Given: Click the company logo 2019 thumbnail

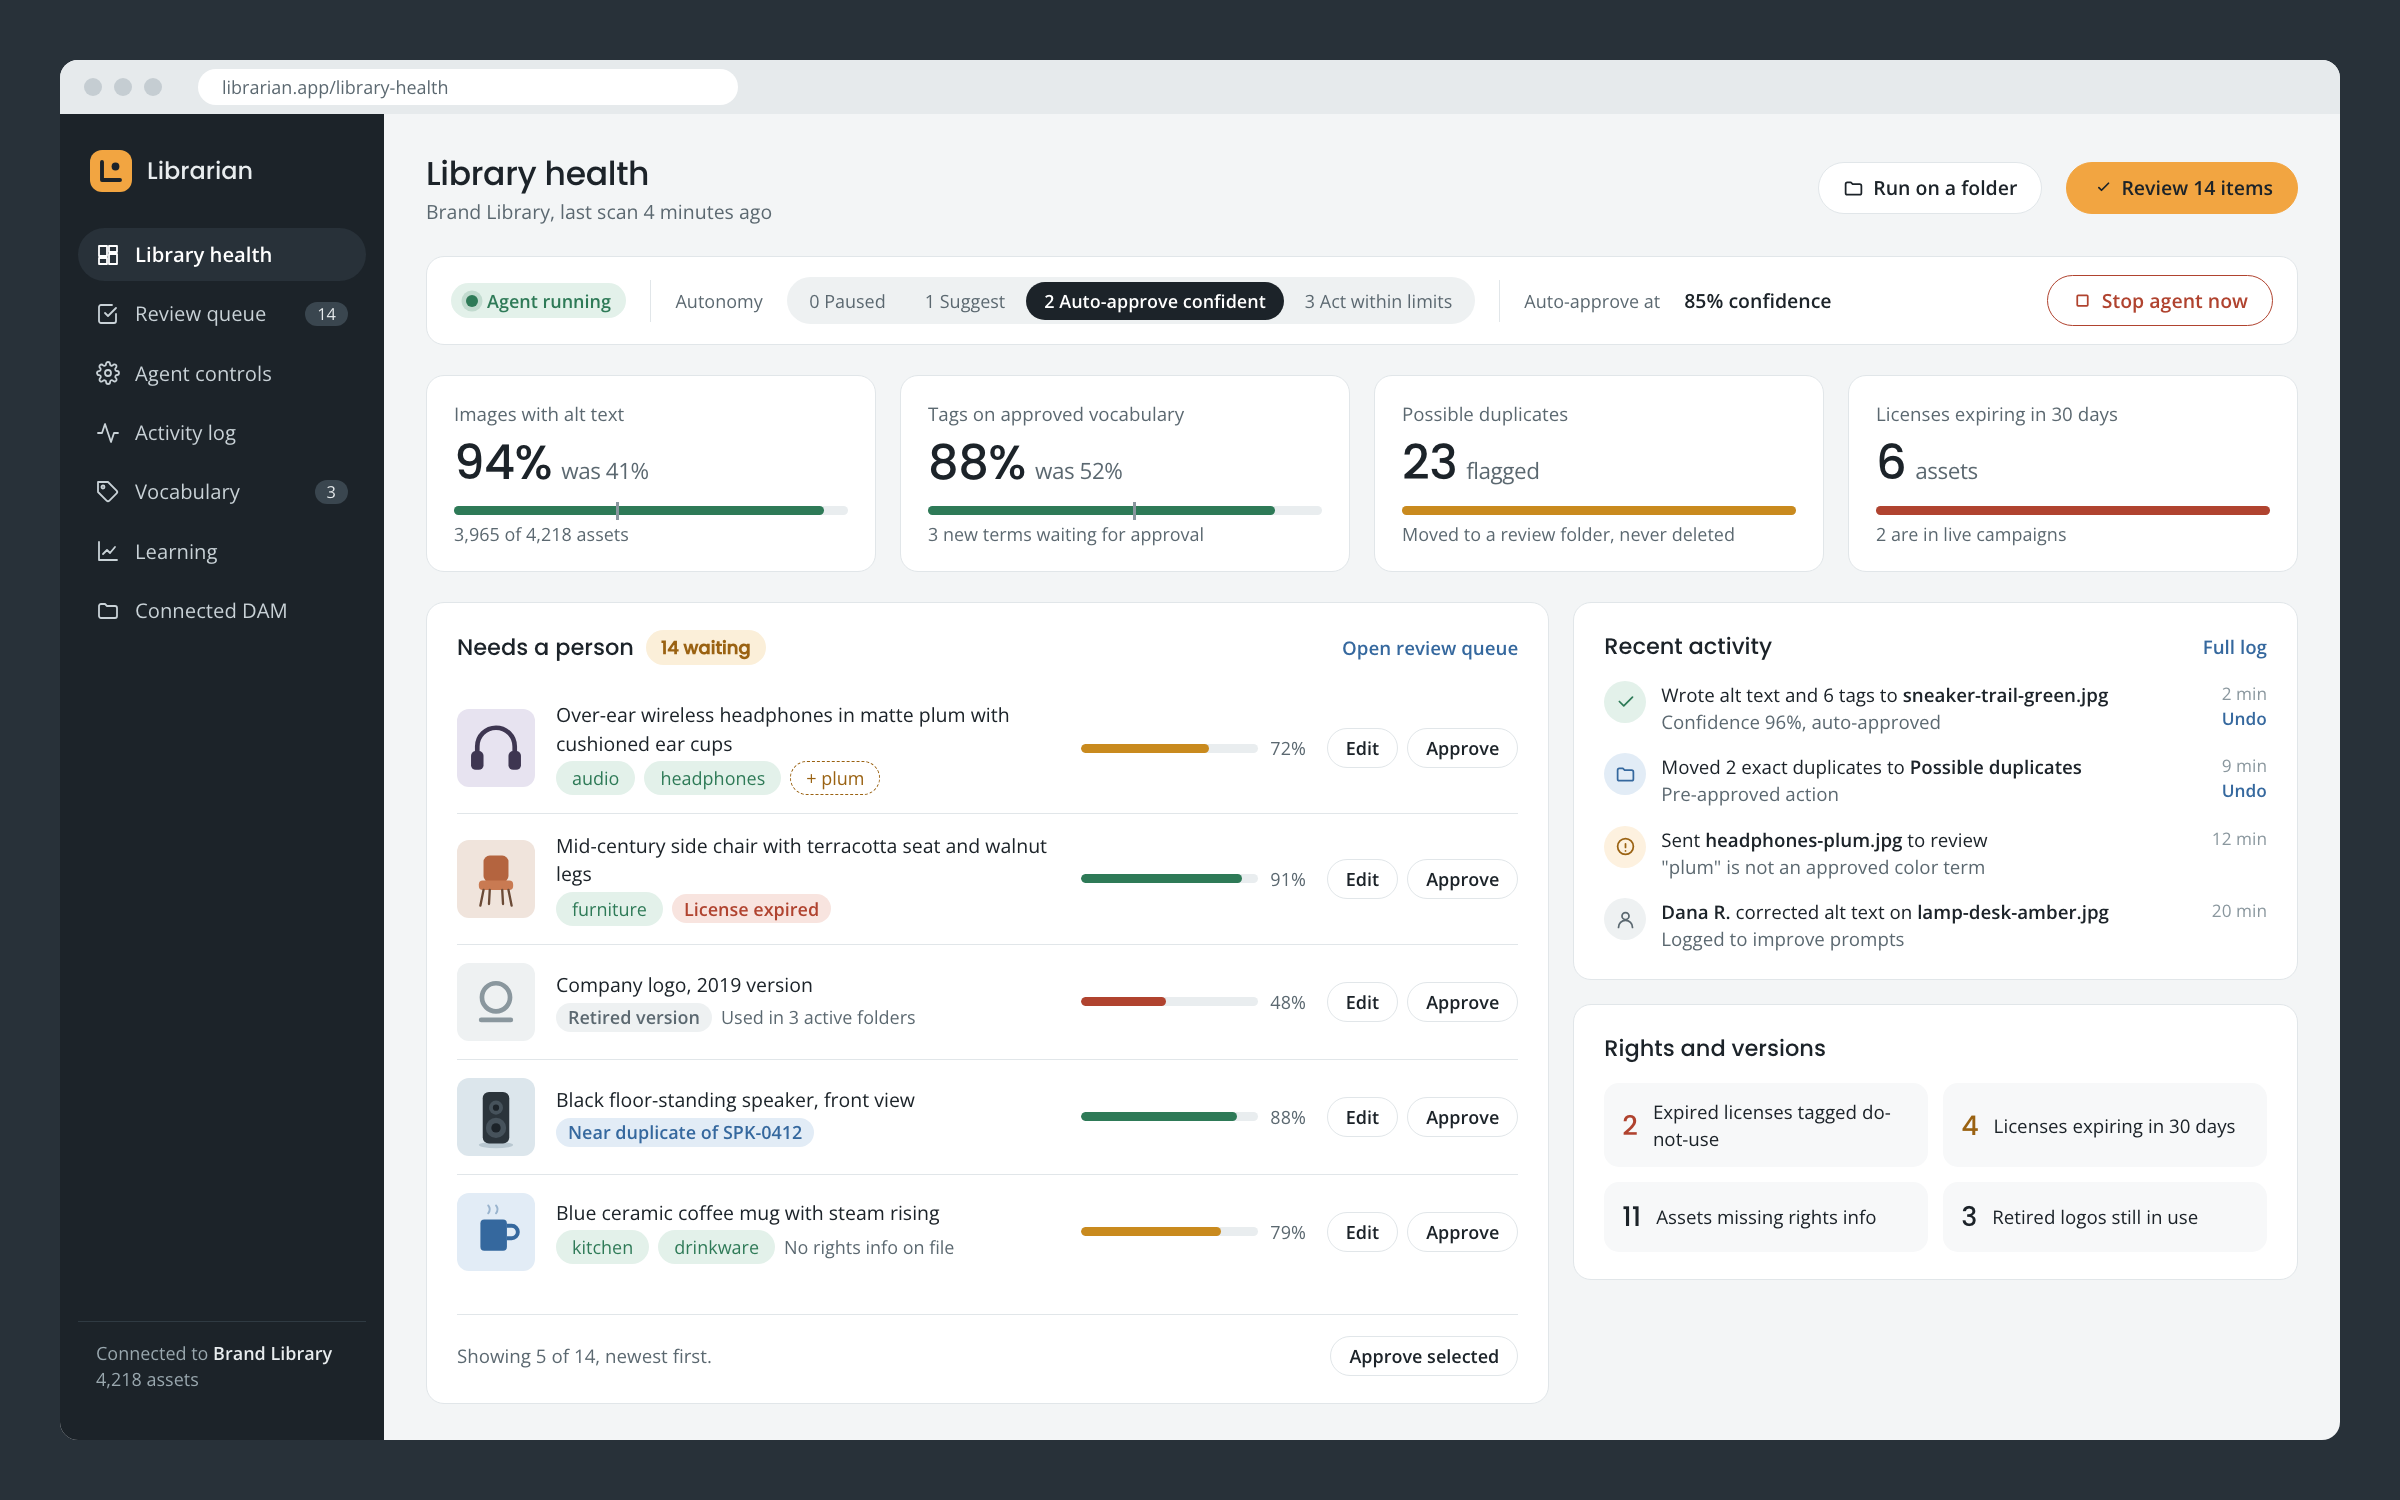Looking at the screenshot, I should (496, 1002).
